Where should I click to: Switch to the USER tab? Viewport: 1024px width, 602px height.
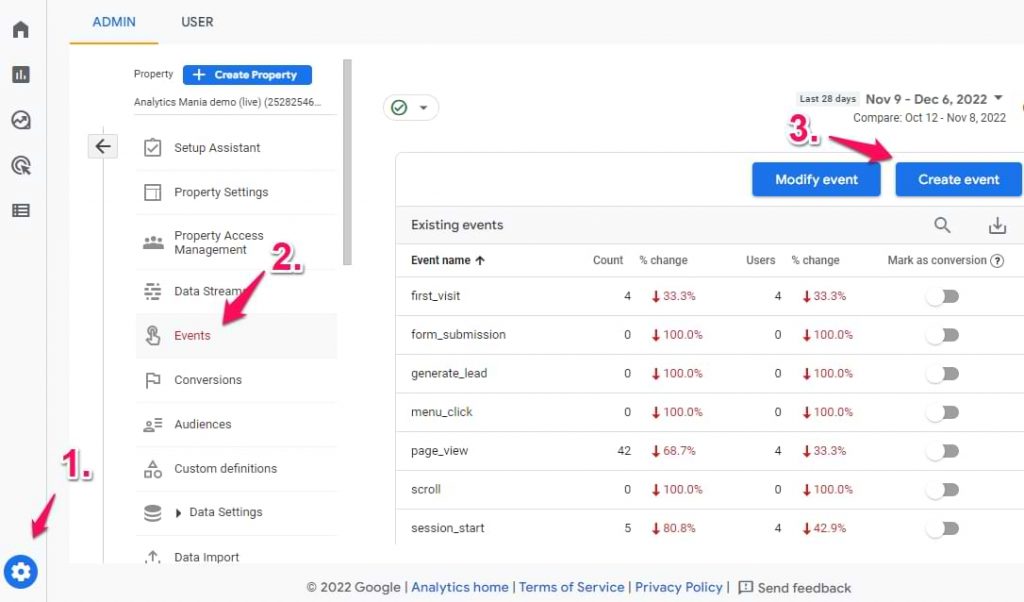click(x=197, y=22)
